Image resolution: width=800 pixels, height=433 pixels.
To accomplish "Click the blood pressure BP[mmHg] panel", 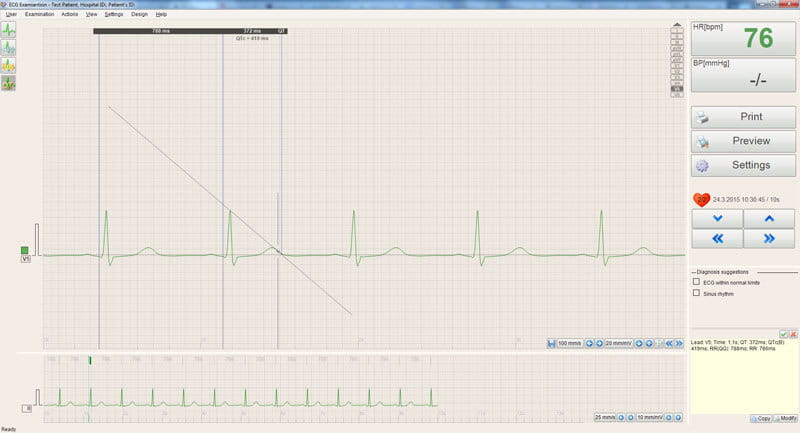I will 744,76.
